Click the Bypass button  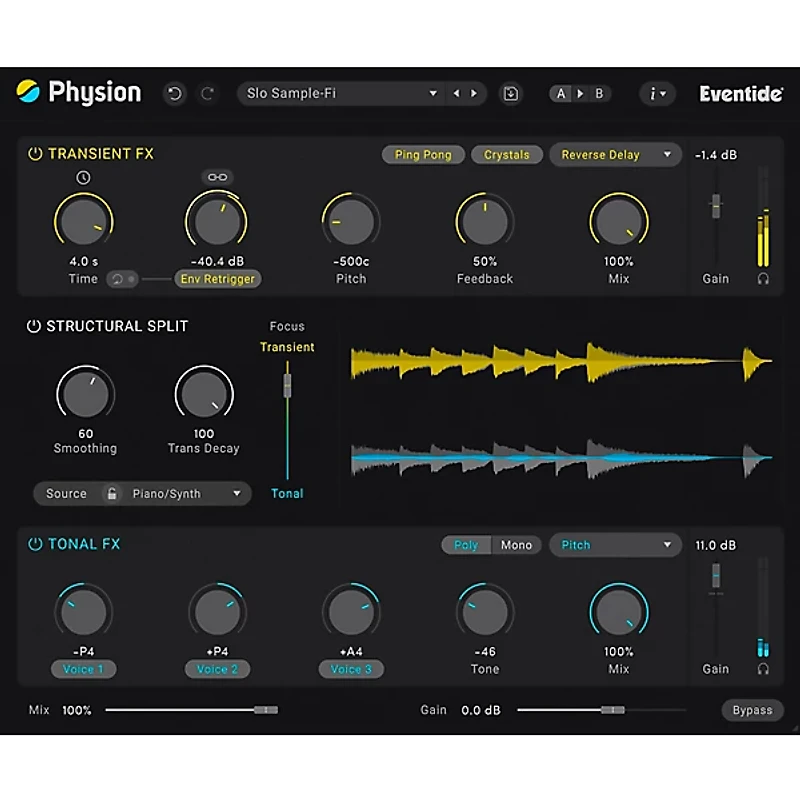point(753,710)
